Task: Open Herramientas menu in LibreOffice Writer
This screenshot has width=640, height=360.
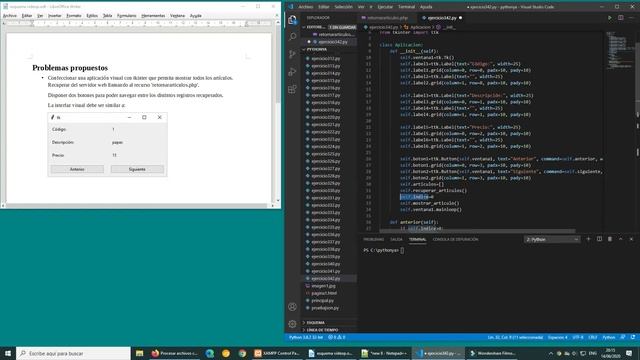Action: (153, 16)
